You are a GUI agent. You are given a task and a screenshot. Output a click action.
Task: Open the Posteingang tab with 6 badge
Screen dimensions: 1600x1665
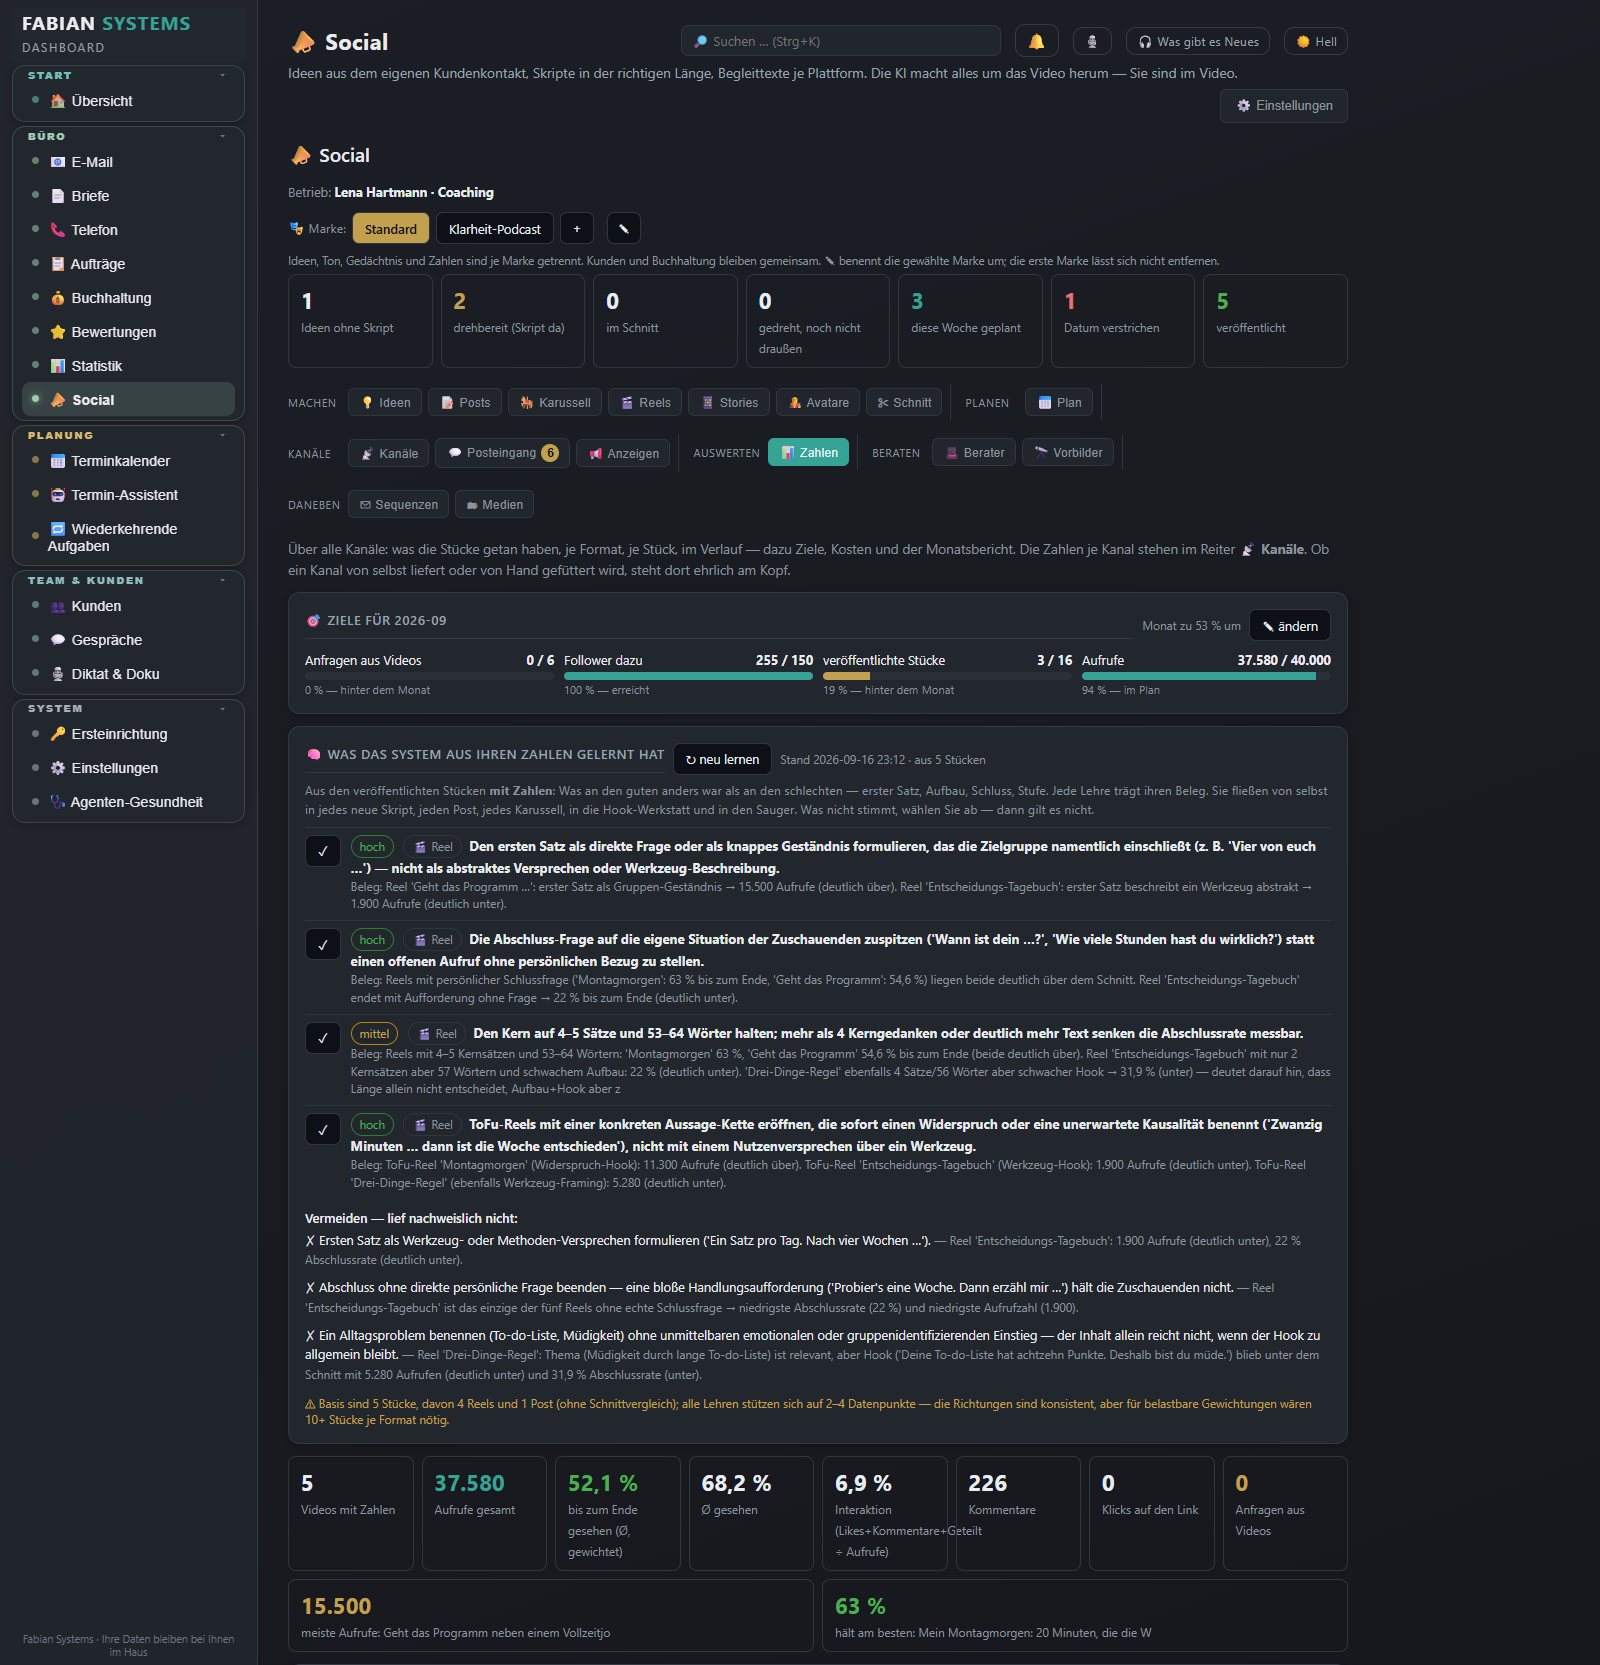click(x=503, y=453)
